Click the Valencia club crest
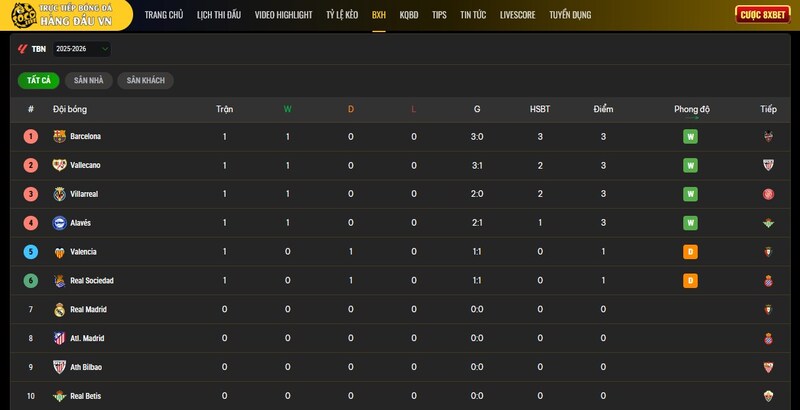Viewport: 800px width, 410px height. tap(60, 252)
